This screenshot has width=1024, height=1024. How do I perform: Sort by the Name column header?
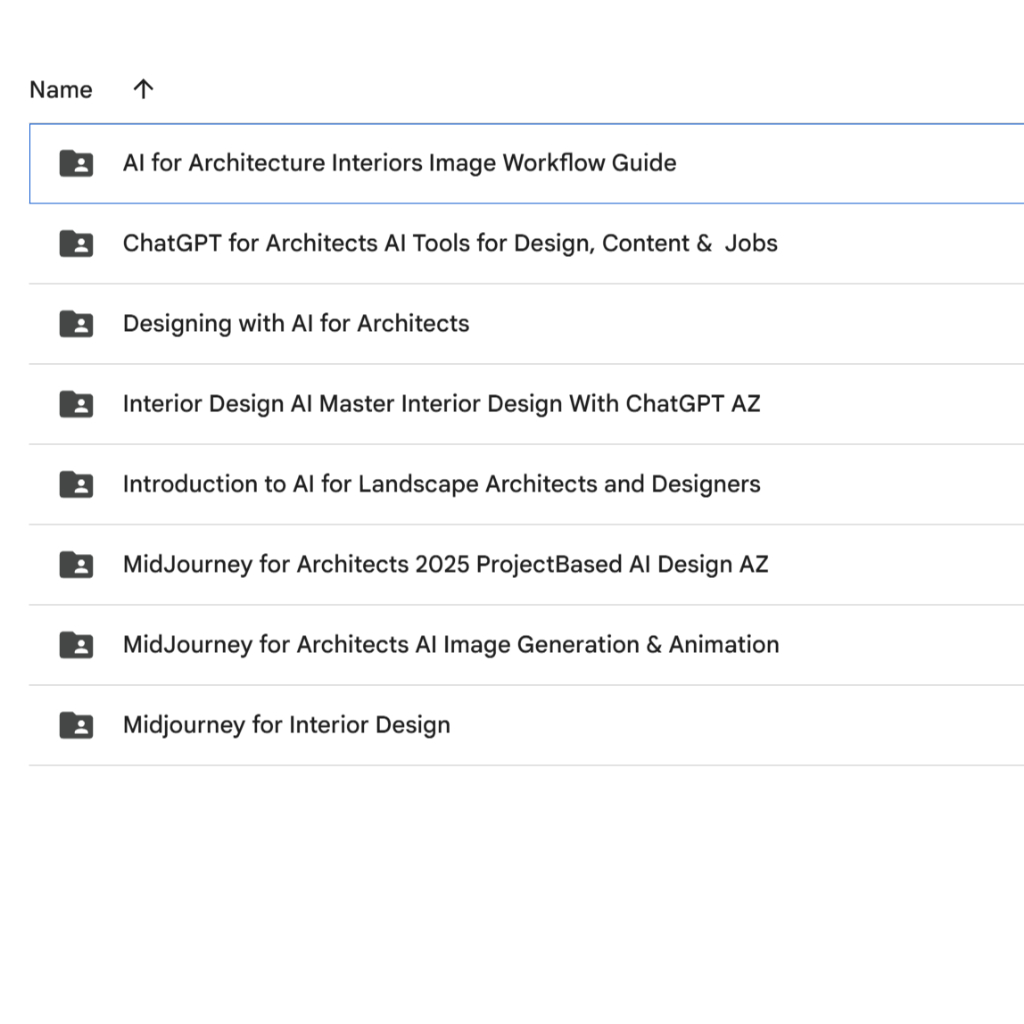[61, 89]
